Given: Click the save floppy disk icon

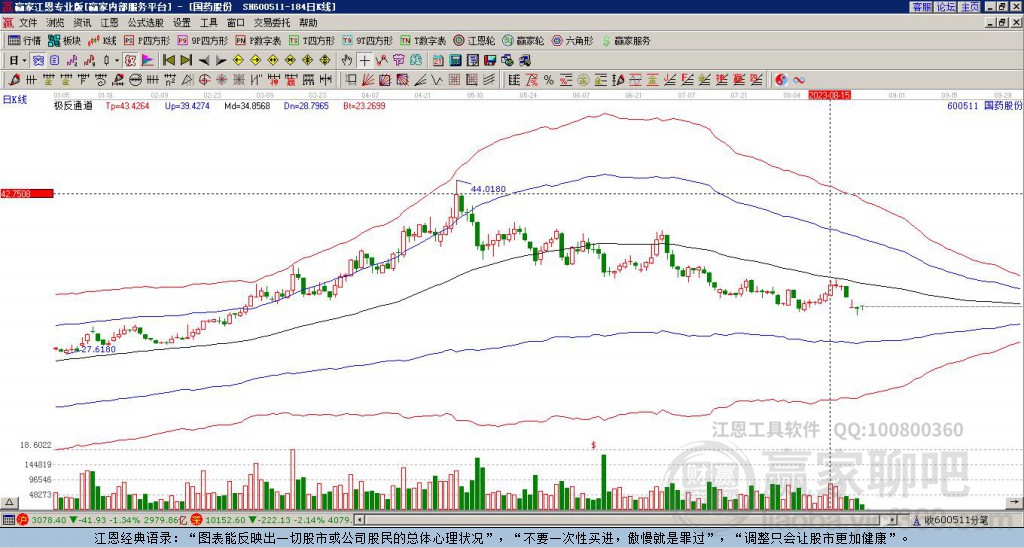Looking at the screenshot, I should click(490, 61).
